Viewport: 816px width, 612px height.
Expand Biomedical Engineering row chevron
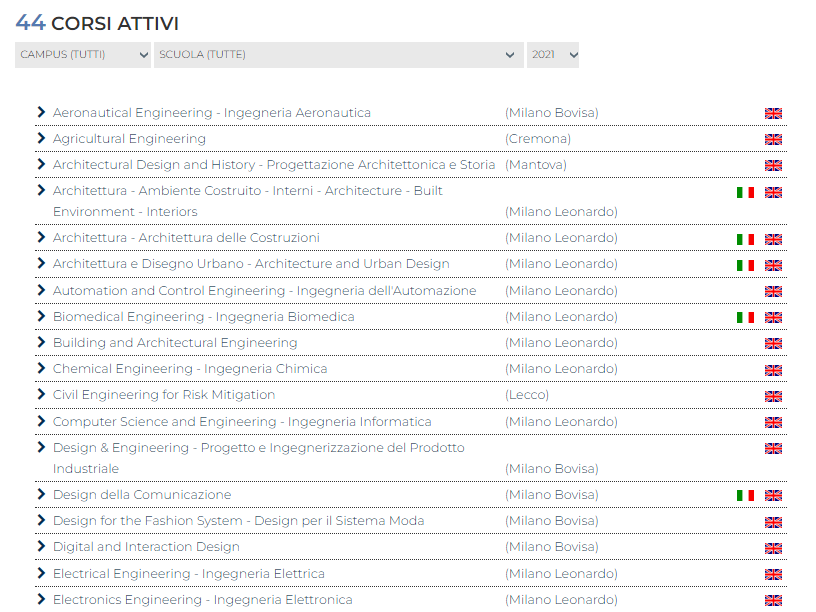(42, 316)
